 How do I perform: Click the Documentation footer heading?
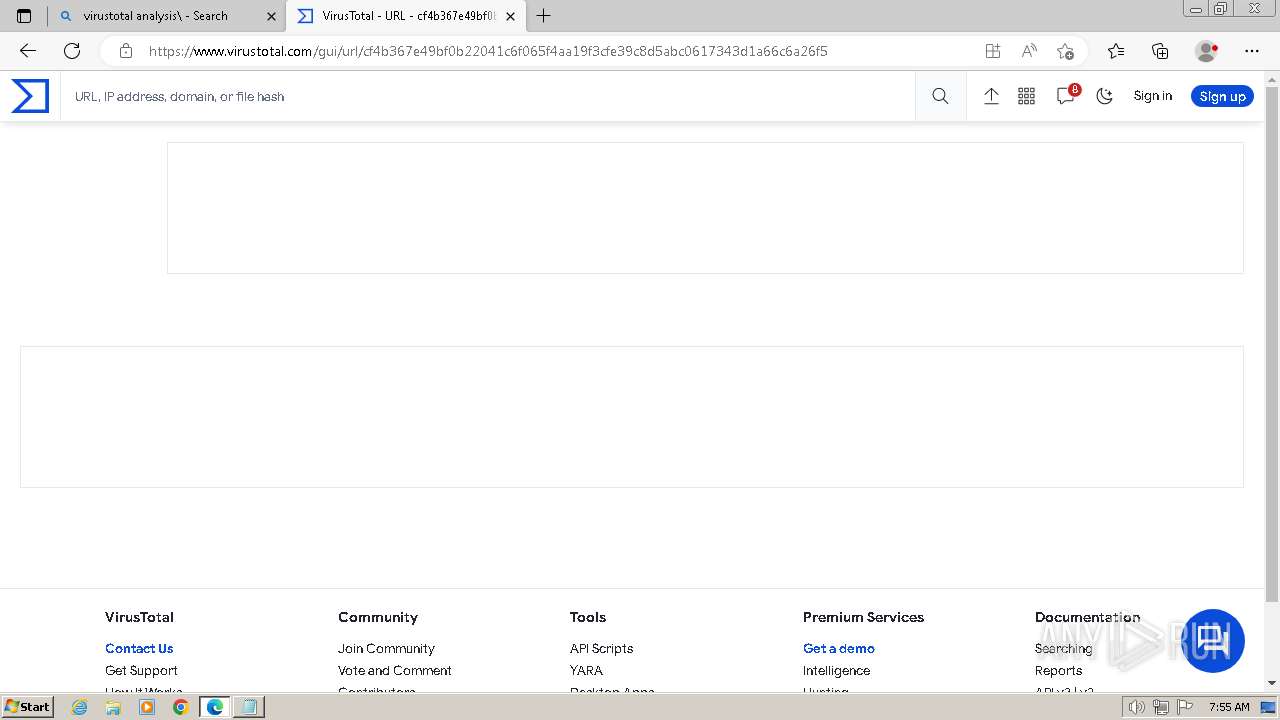pyautogui.click(x=1087, y=617)
